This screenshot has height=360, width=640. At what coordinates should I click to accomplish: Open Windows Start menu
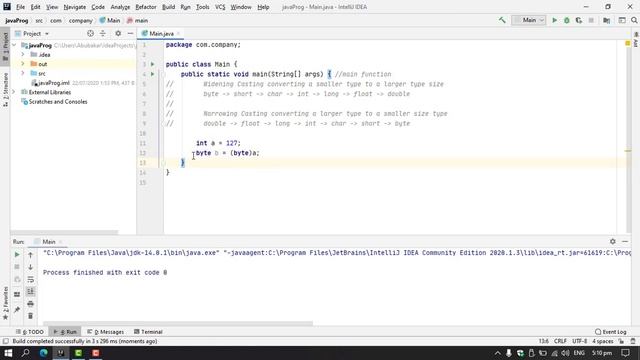click(8, 353)
